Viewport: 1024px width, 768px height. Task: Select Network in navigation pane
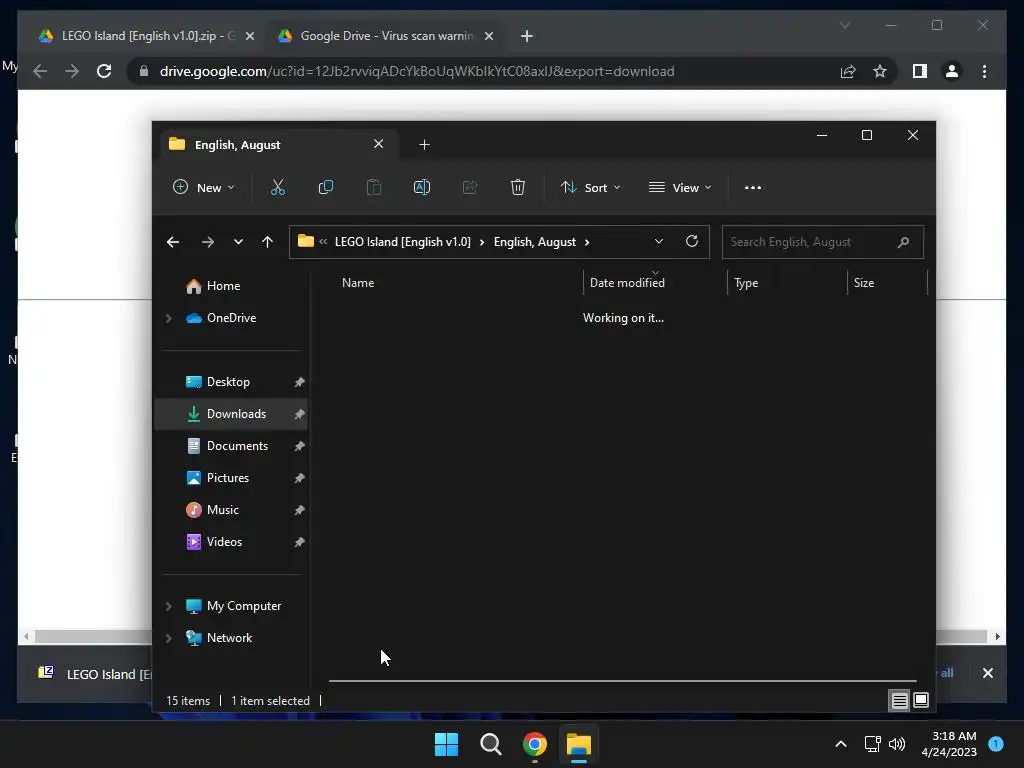click(229, 638)
